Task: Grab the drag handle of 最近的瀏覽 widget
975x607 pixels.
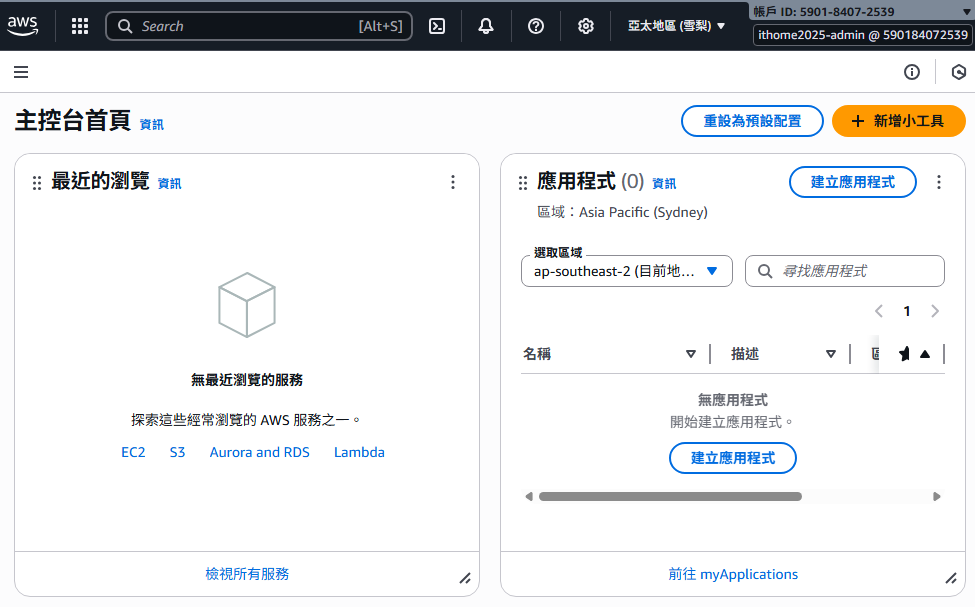Action: pyautogui.click(x=37, y=182)
